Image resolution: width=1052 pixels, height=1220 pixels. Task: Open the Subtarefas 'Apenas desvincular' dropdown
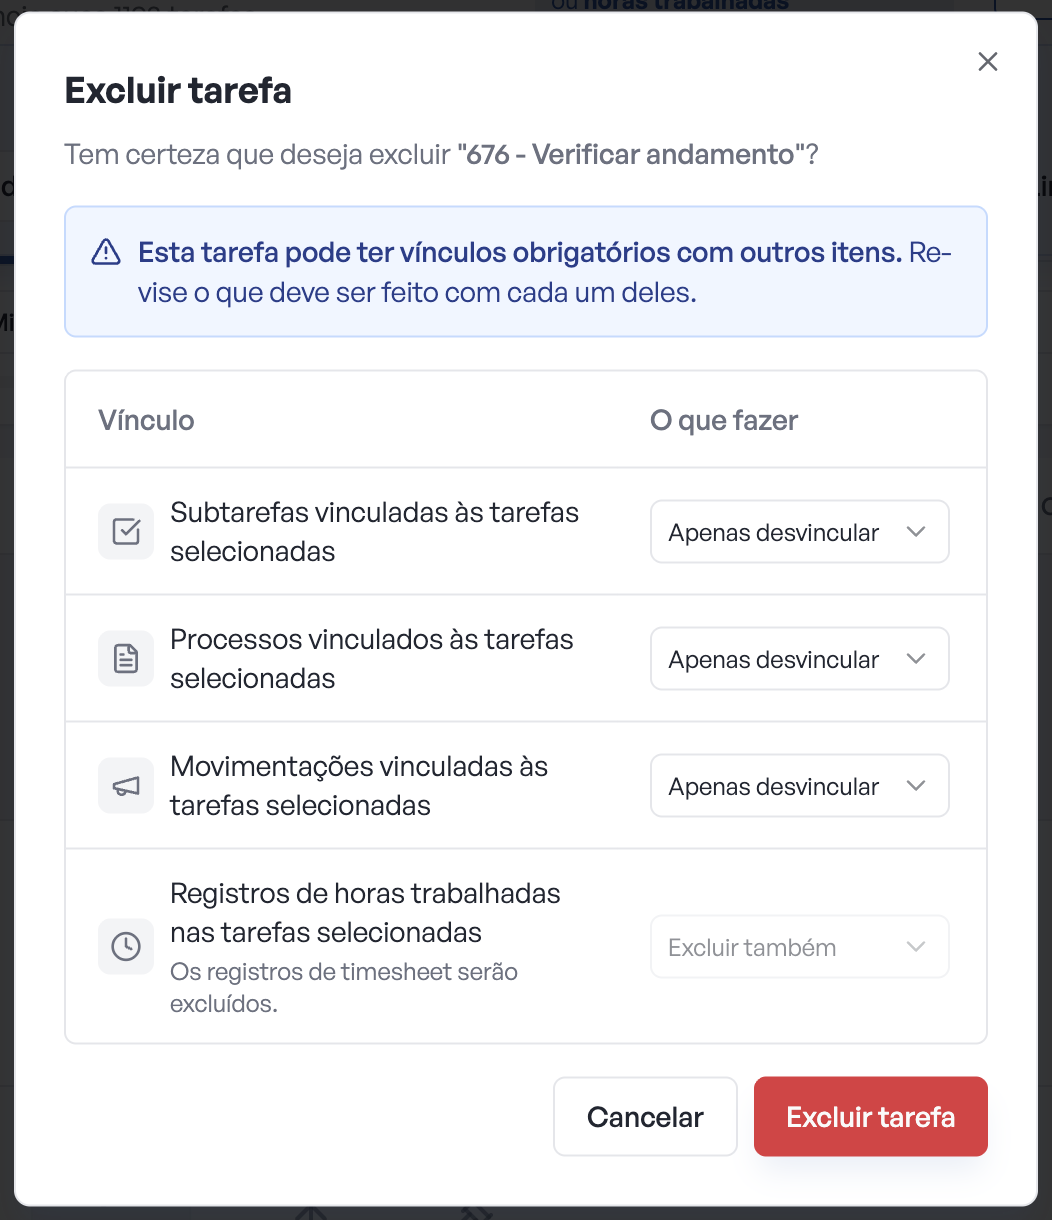point(800,532)
